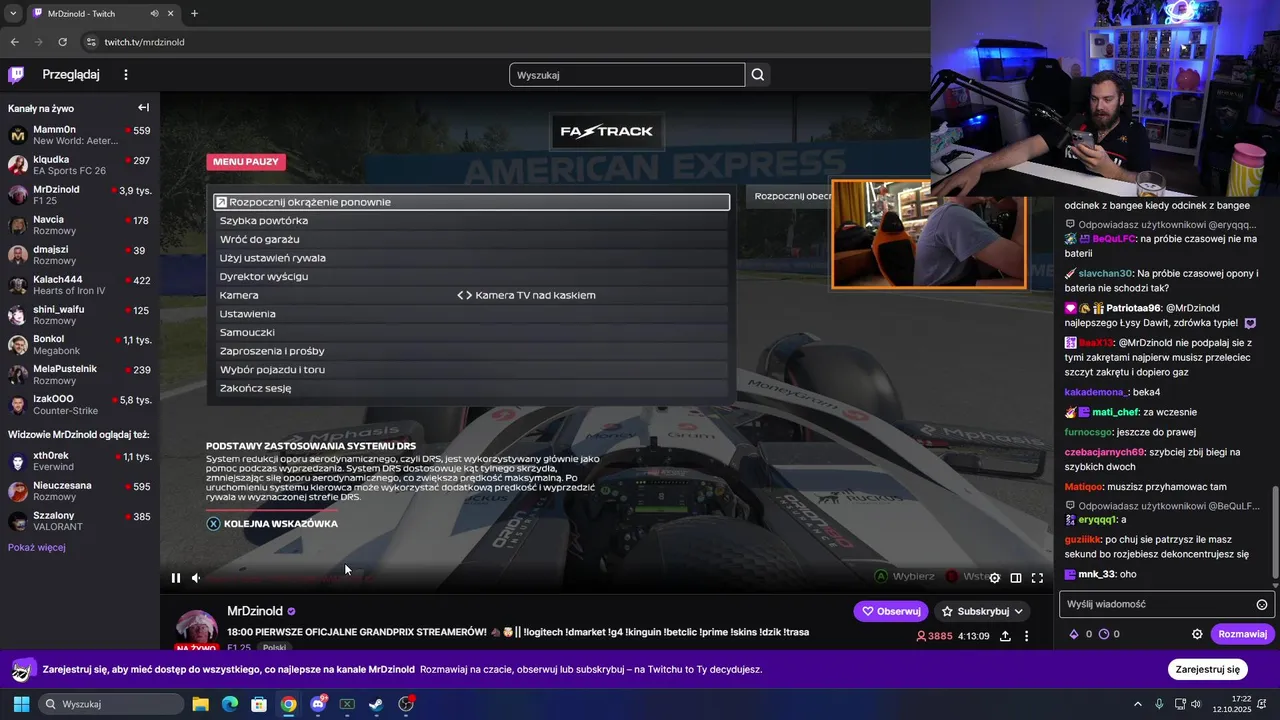The height and width of the screenshot is (720, 1280).
Task: Open Kalach444 Hearts of Iron IV channel
Action: pos(80,285)
